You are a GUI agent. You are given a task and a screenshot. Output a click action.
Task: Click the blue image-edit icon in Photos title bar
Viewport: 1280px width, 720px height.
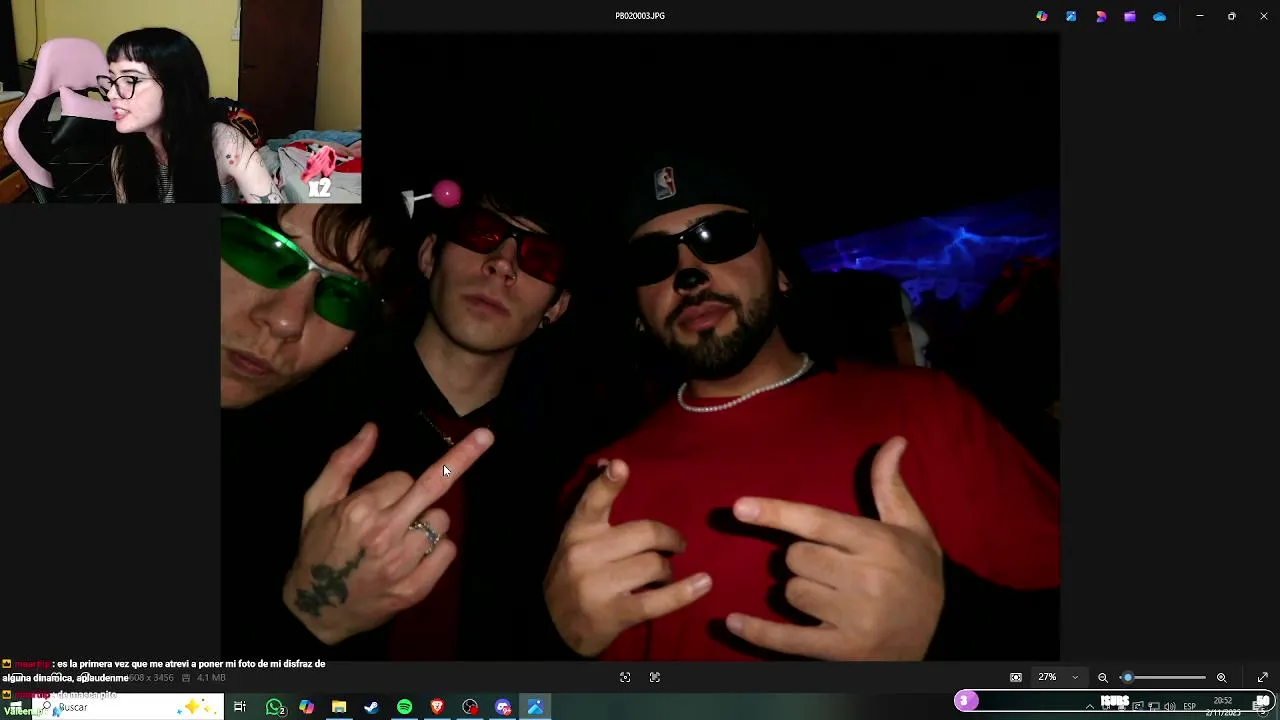[x=1071, y=16]
